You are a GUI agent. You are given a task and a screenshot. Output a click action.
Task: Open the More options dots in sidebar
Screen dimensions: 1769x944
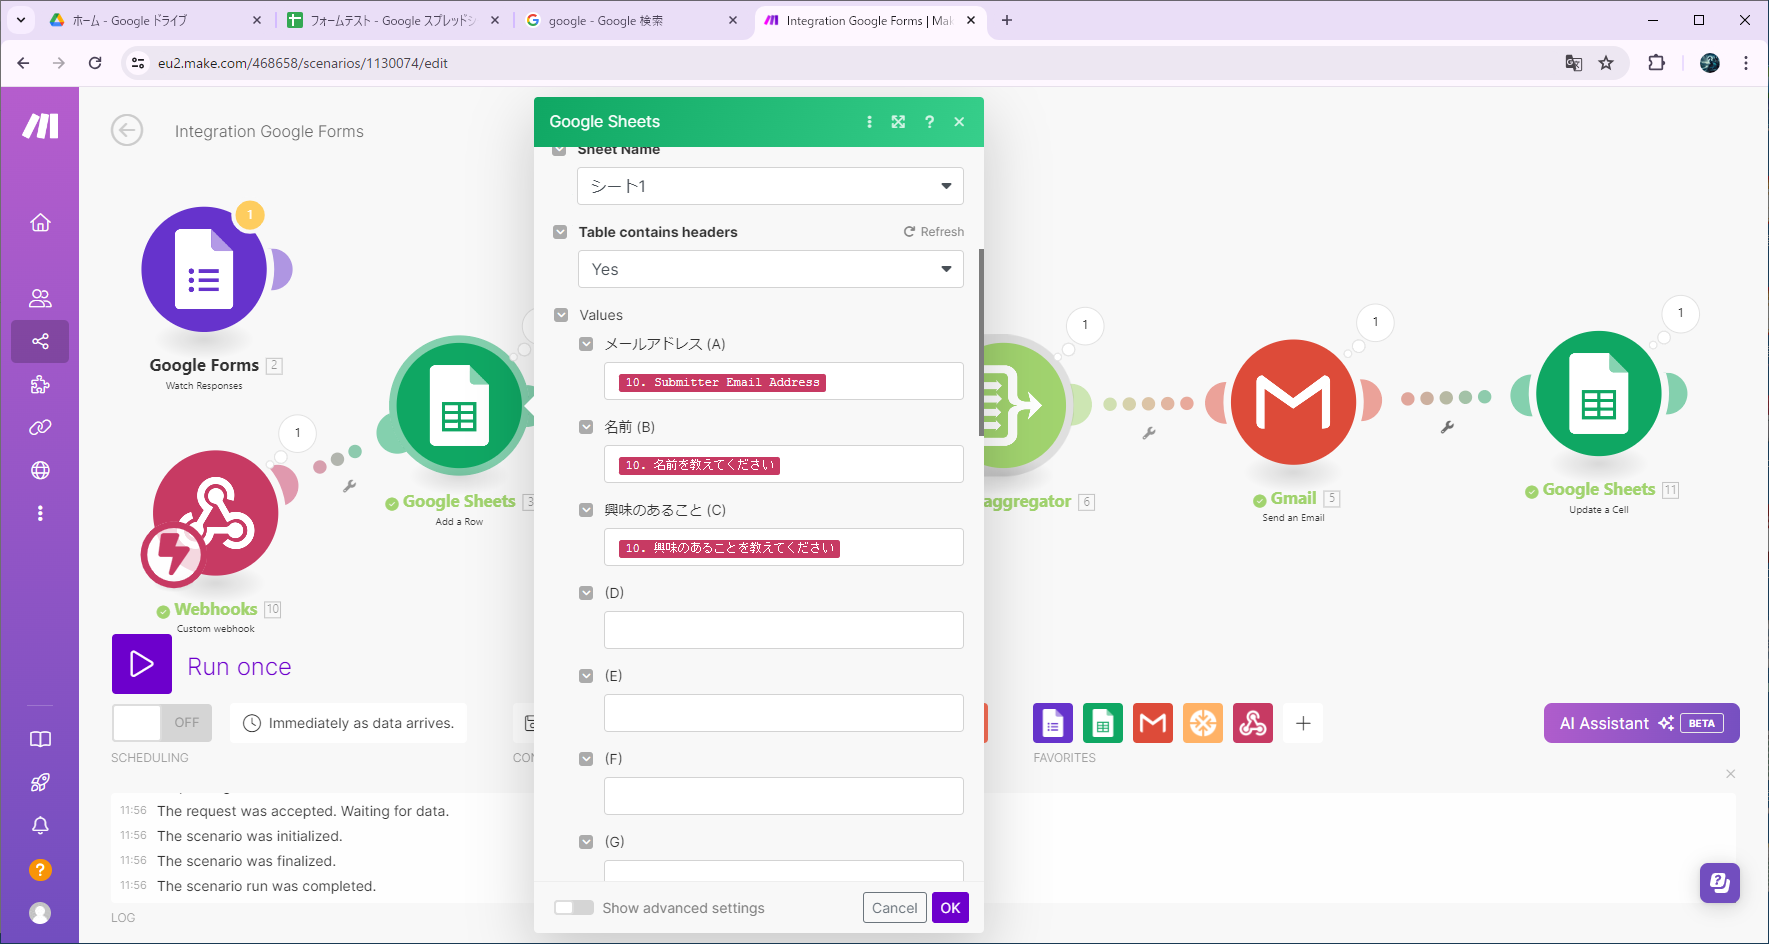[40, 513]
